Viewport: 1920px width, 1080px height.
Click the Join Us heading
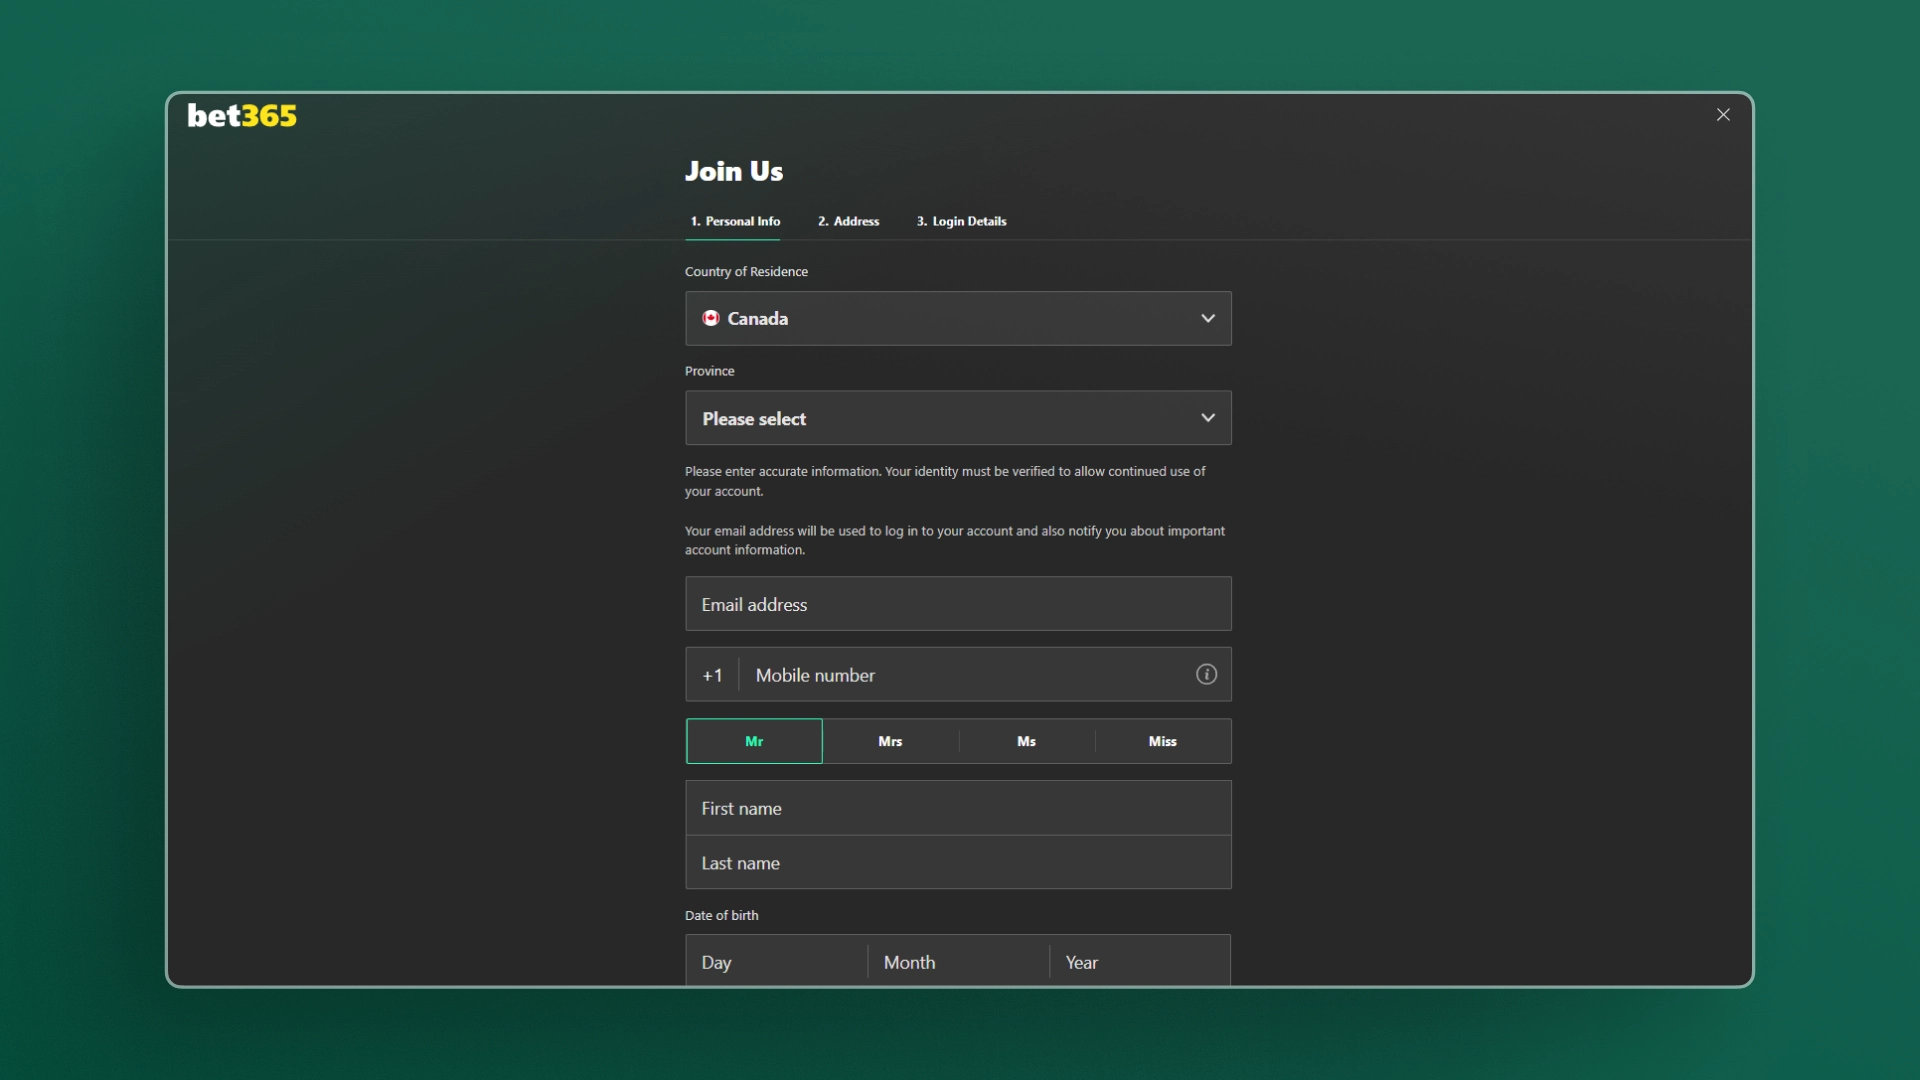[x=734, y=171]
